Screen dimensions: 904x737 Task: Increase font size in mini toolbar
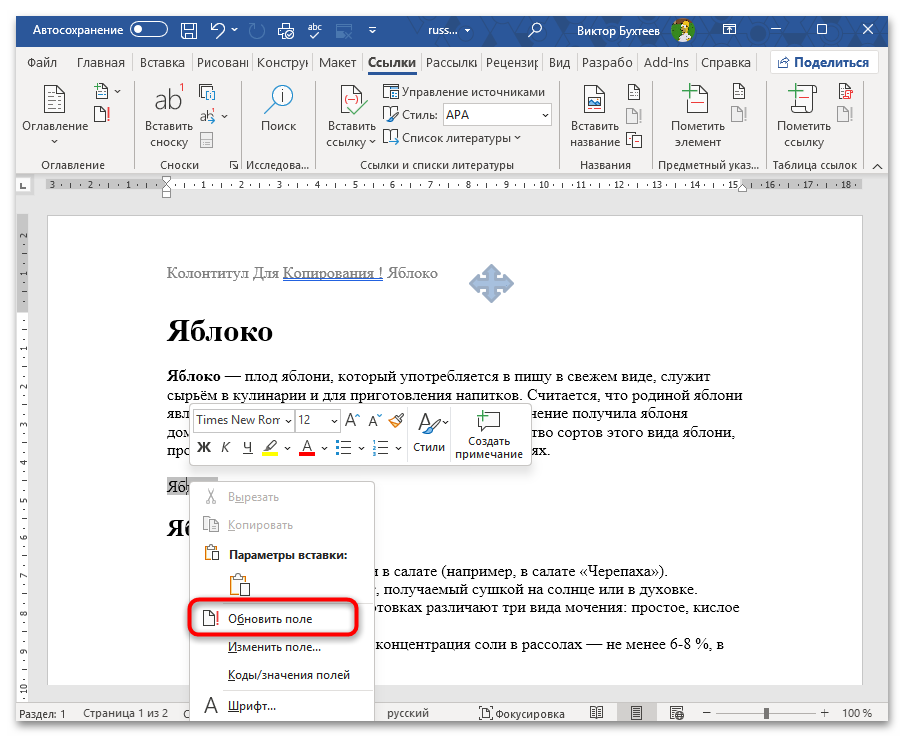click(352, 420)
